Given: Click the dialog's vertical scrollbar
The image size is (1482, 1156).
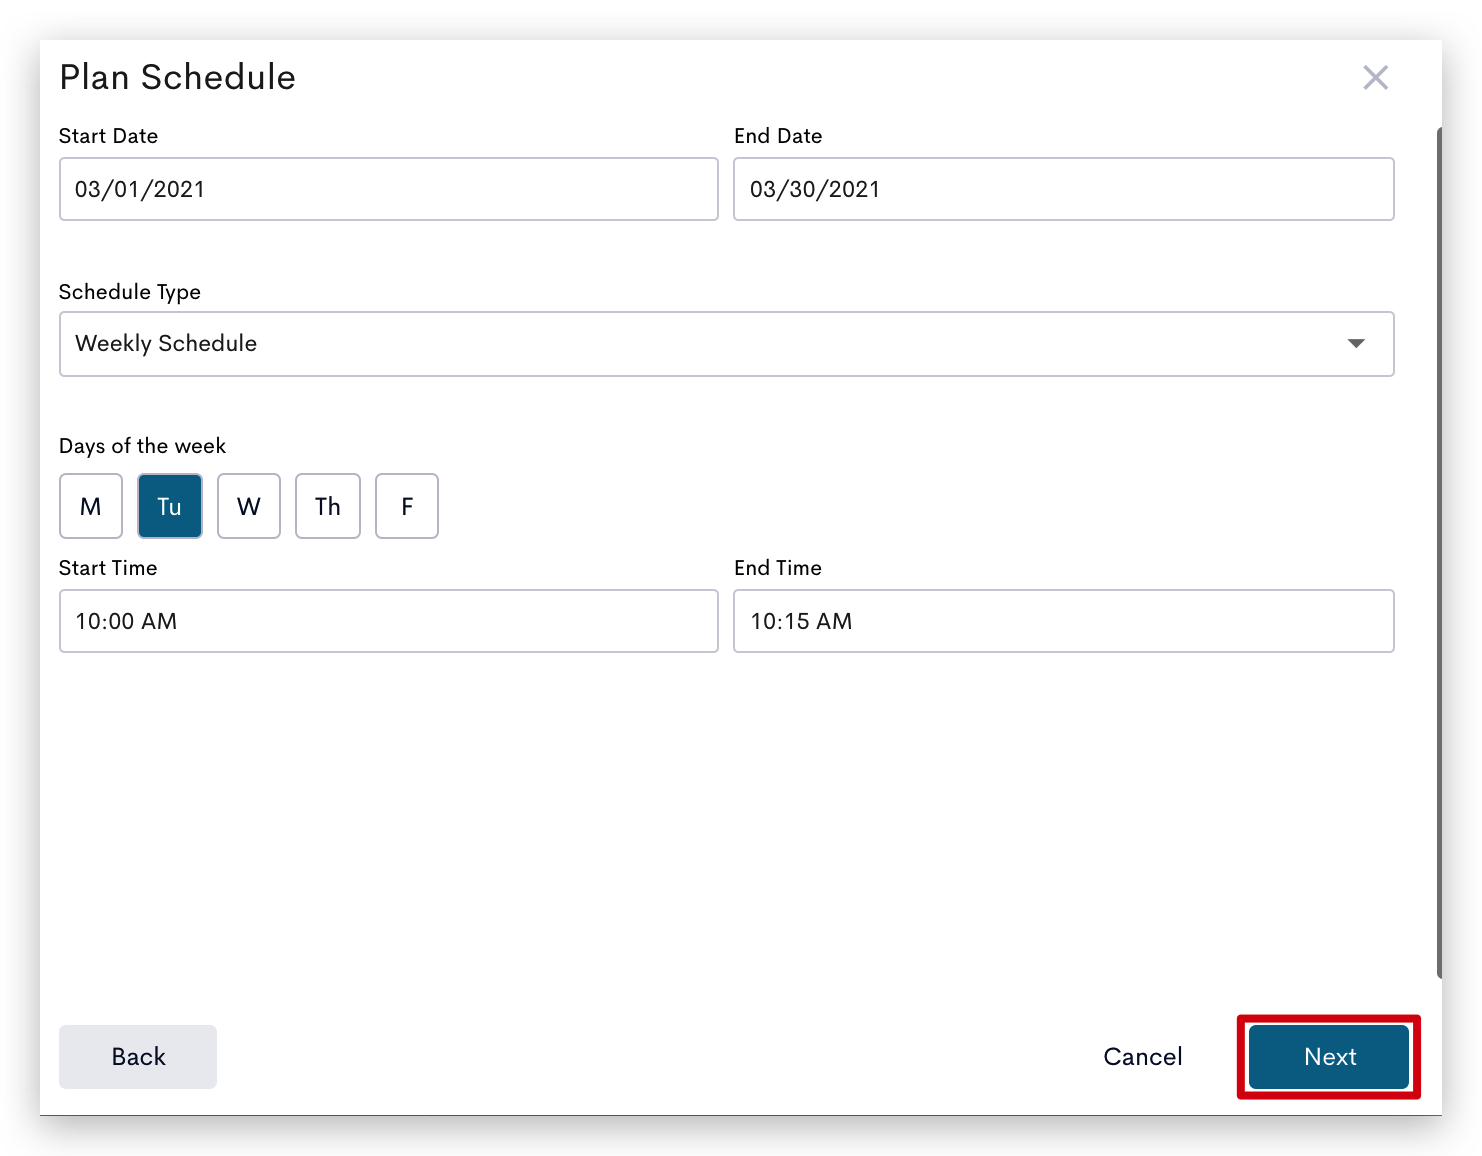Looking at the screenshot, I should click(x=1439, y=552).
